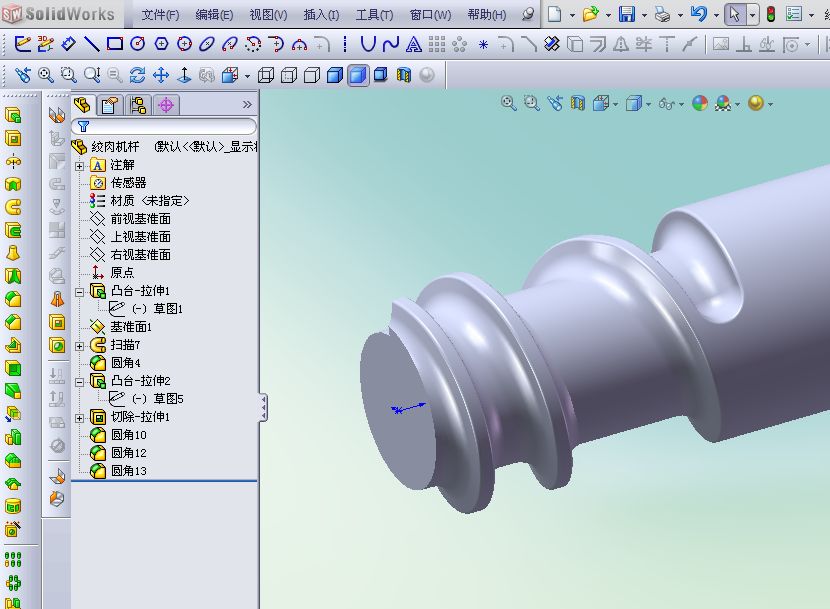This screenshot has width=830, height=609.
Task: Select the Spline sketch tool
Action: (391, 44)
